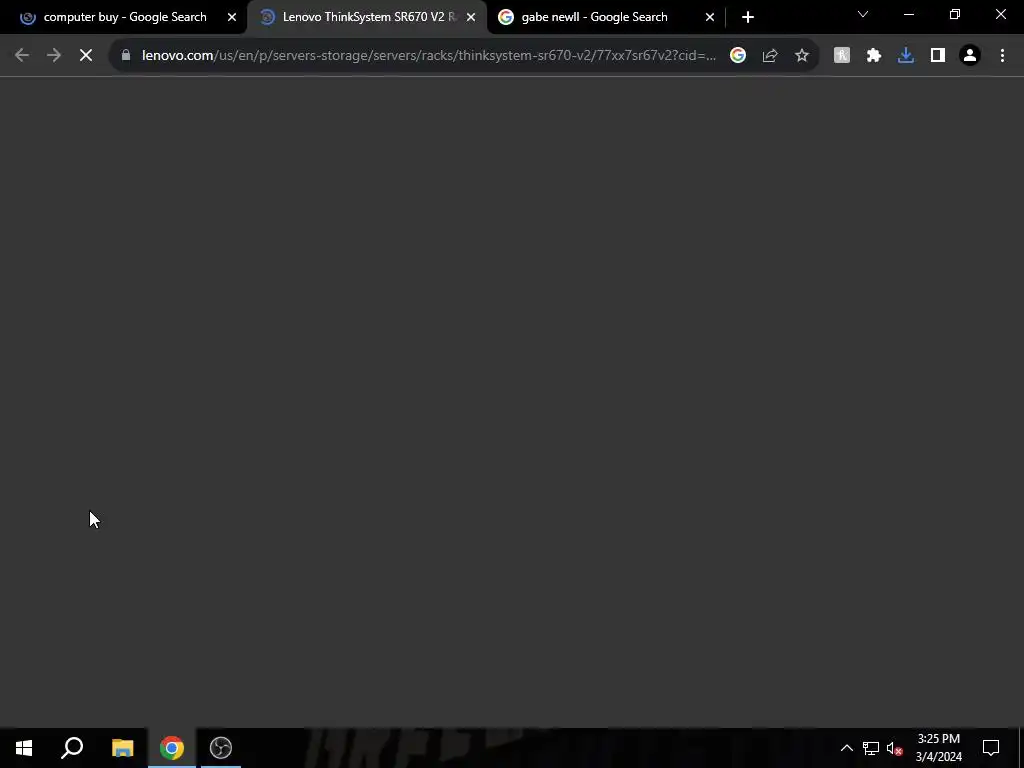Close the 'gabe newll' search tab
The width and height of the screenshot is (1024, 768).
(x=710, y=17)
